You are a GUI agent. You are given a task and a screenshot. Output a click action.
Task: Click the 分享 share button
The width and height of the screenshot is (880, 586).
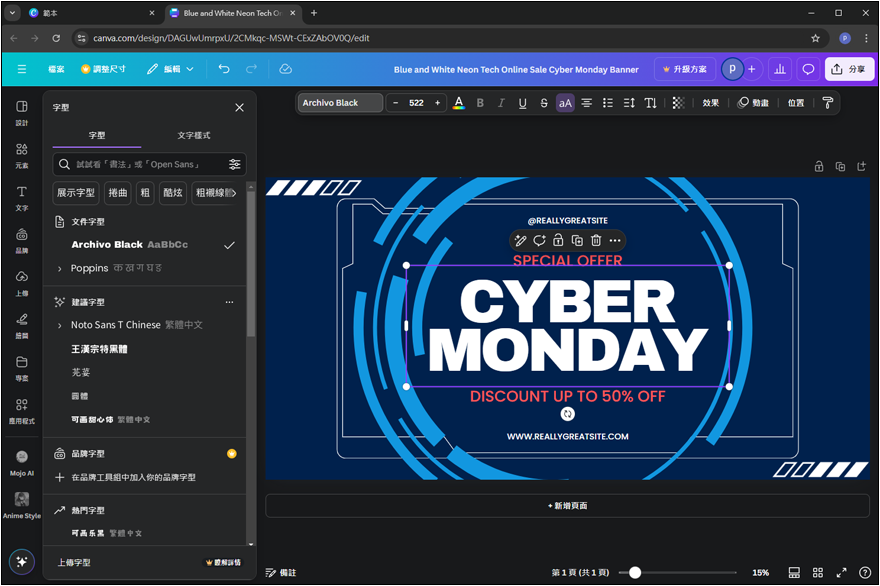tap(848, 69)
